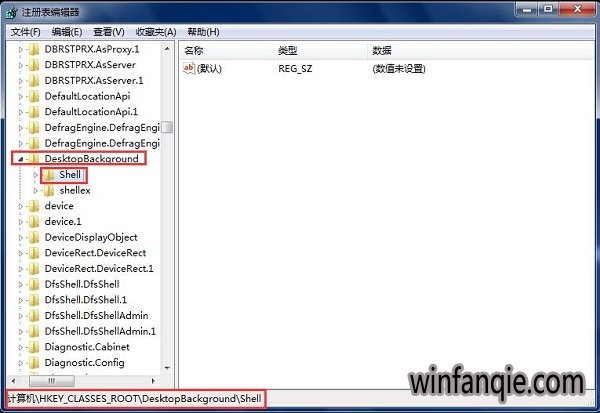Click the Shell folder icon
This screenshot has height=413, width=600.
click(49, 175)
